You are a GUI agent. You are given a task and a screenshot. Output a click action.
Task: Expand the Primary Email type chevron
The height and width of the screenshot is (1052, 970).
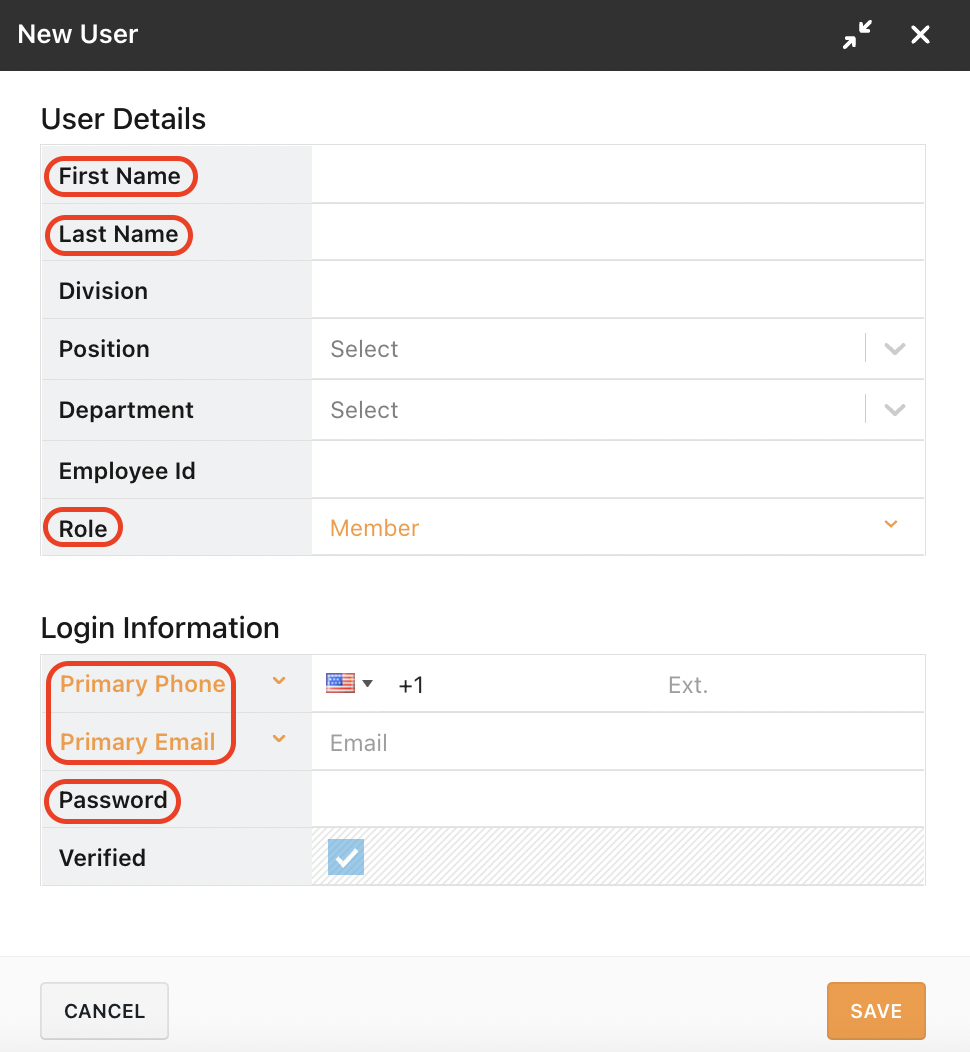pyautogui.click(x=279, y=739)
